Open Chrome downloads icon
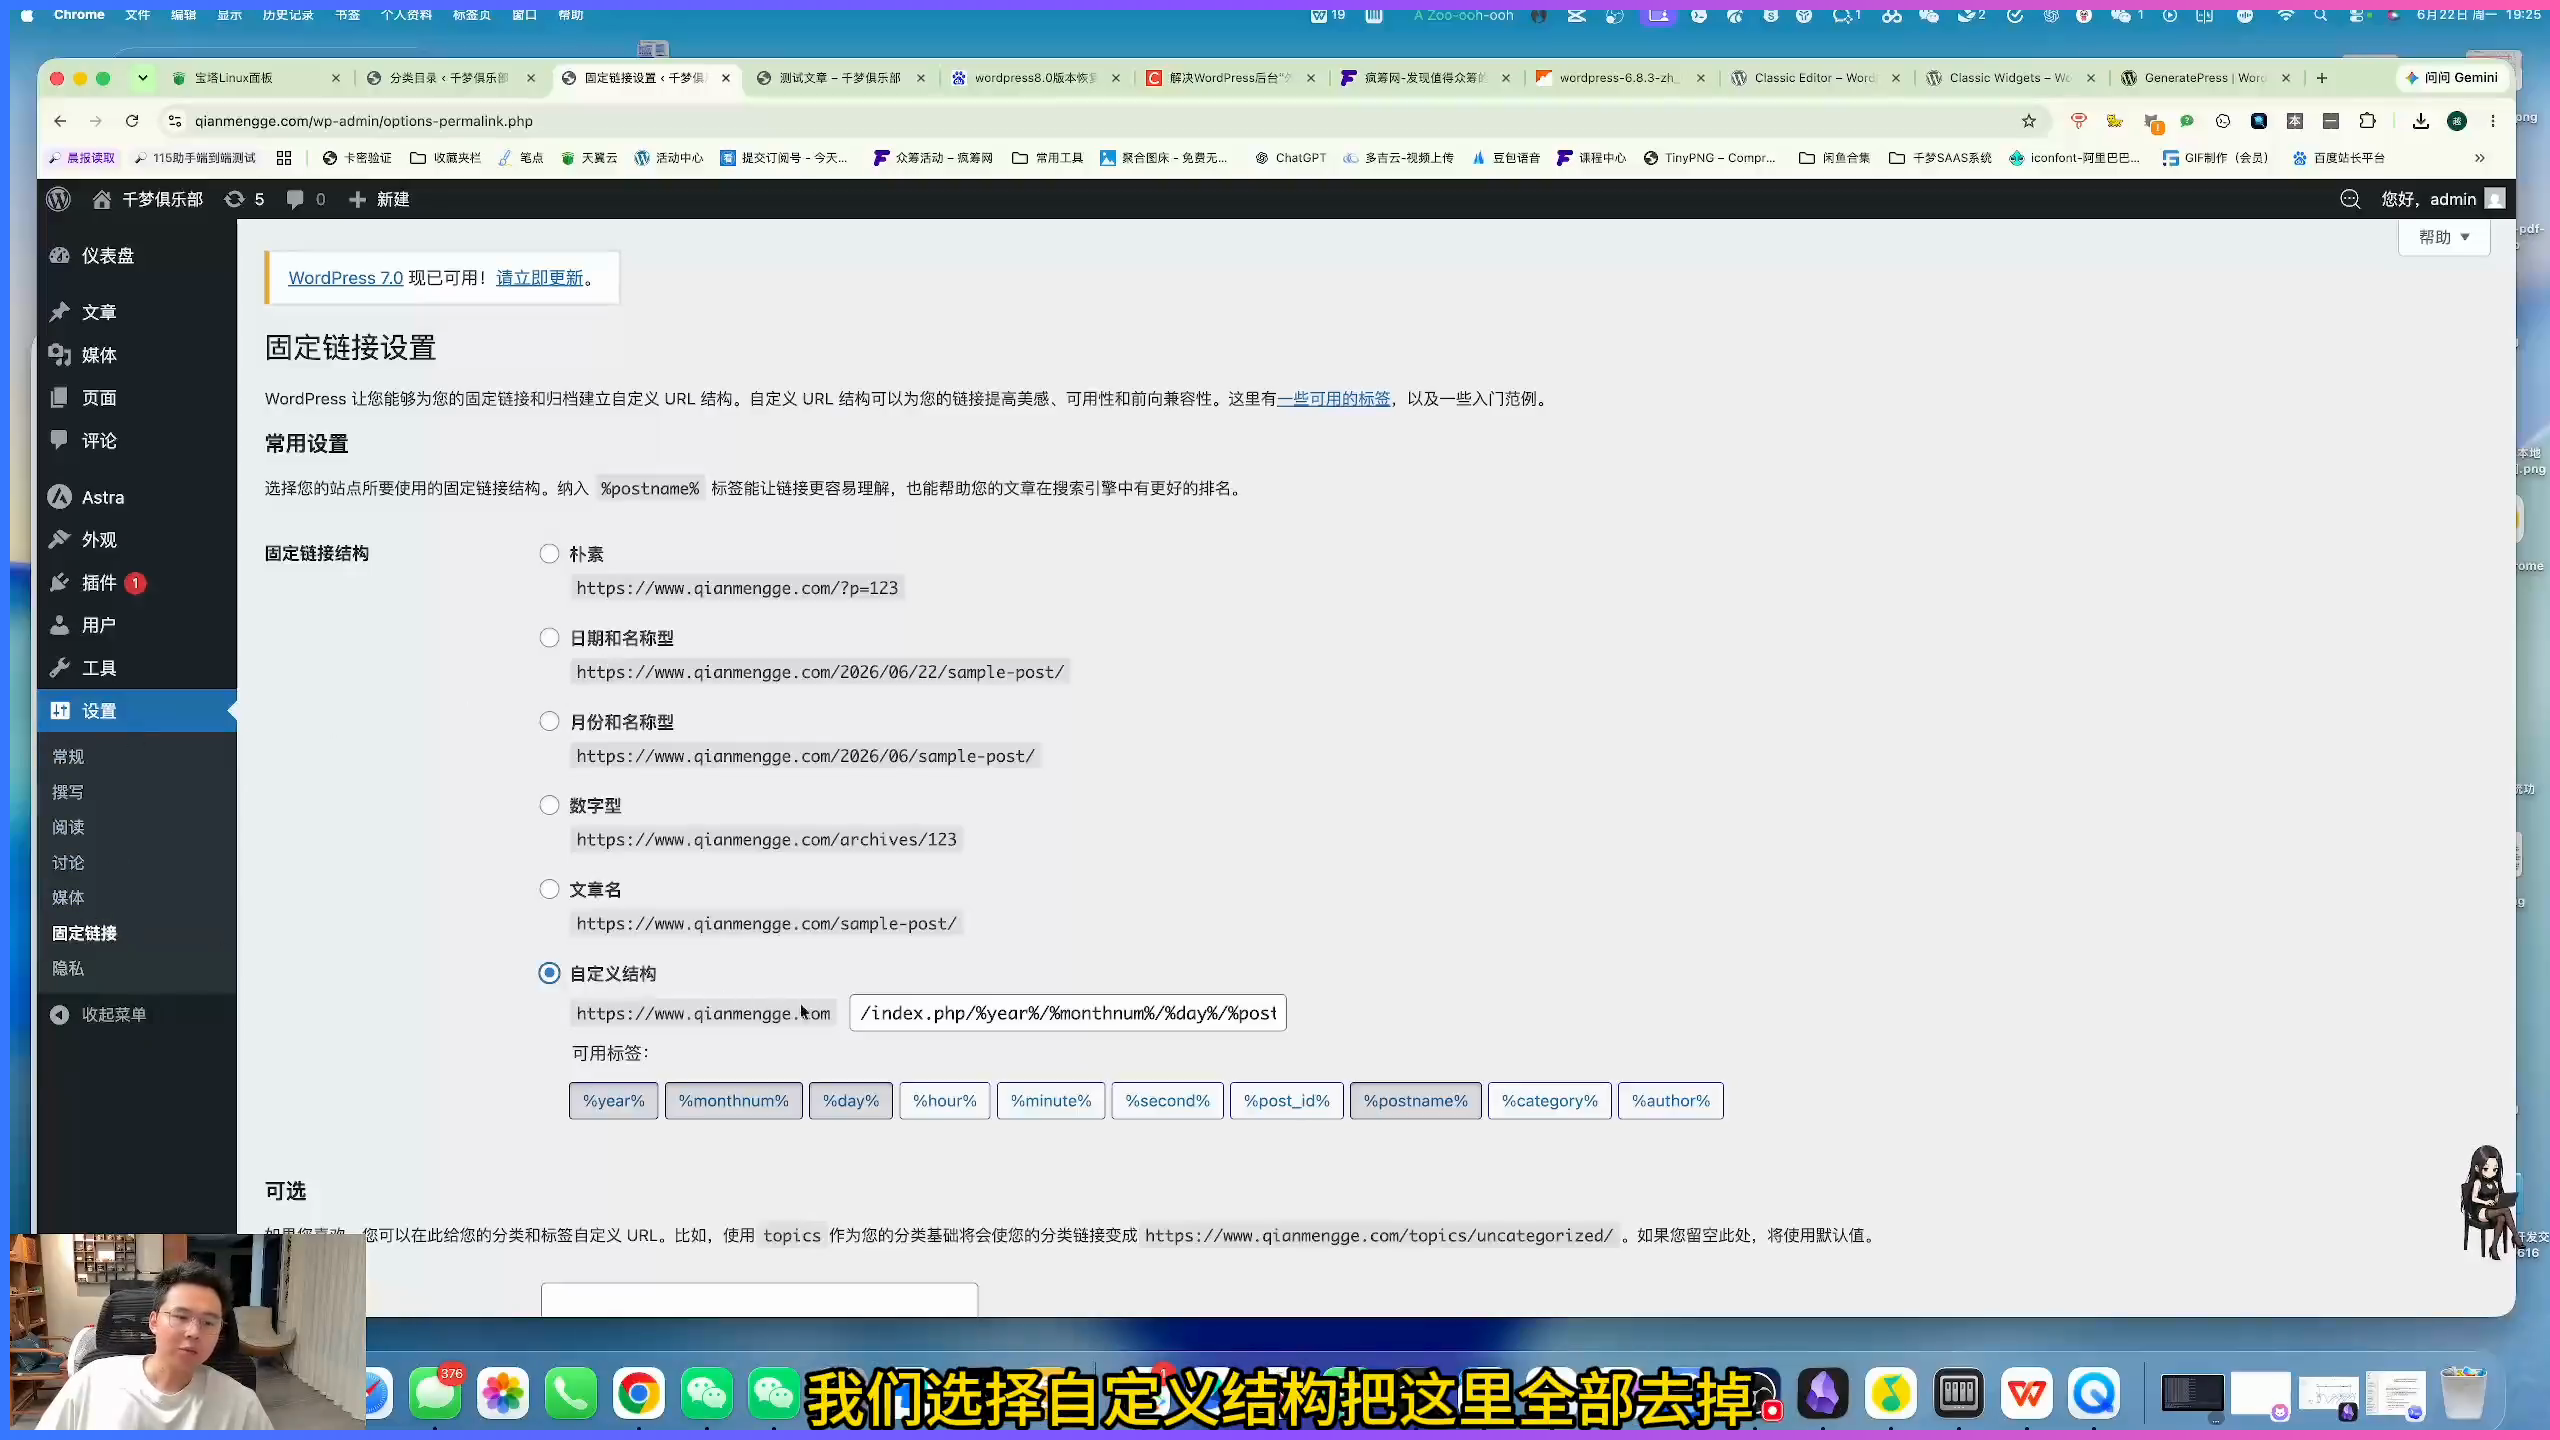Viewport: 2560px width, 1440px height. tap(2421, 121)
